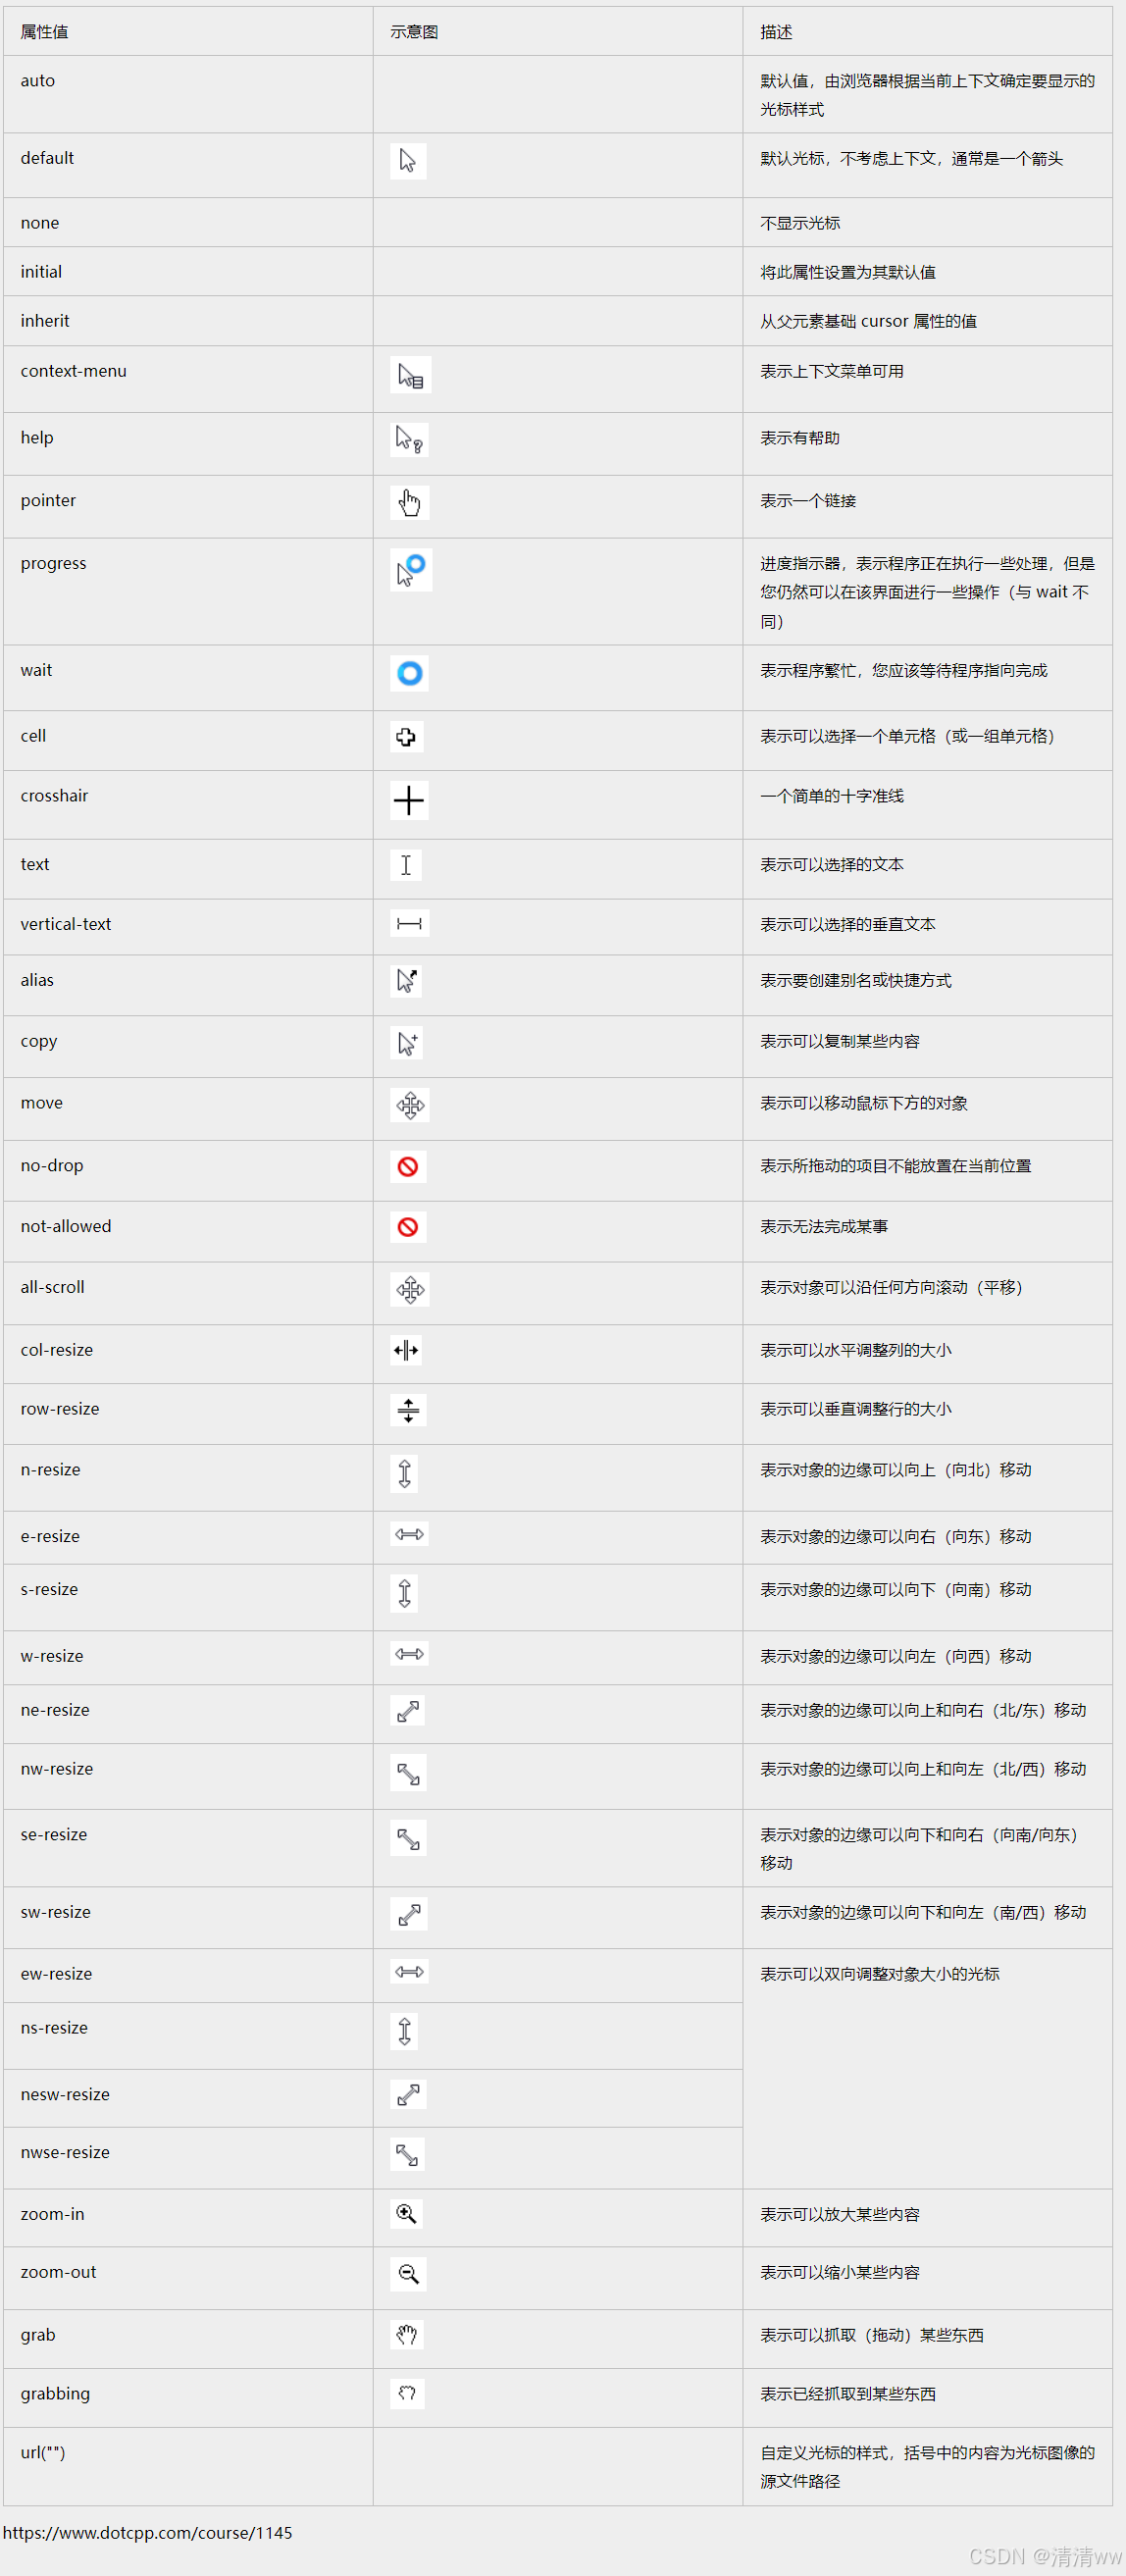Click the no-drop red prohibited icon
Image resolution: width=1126 pixels, height=2576 pixels.
[x=408, y=1167]
